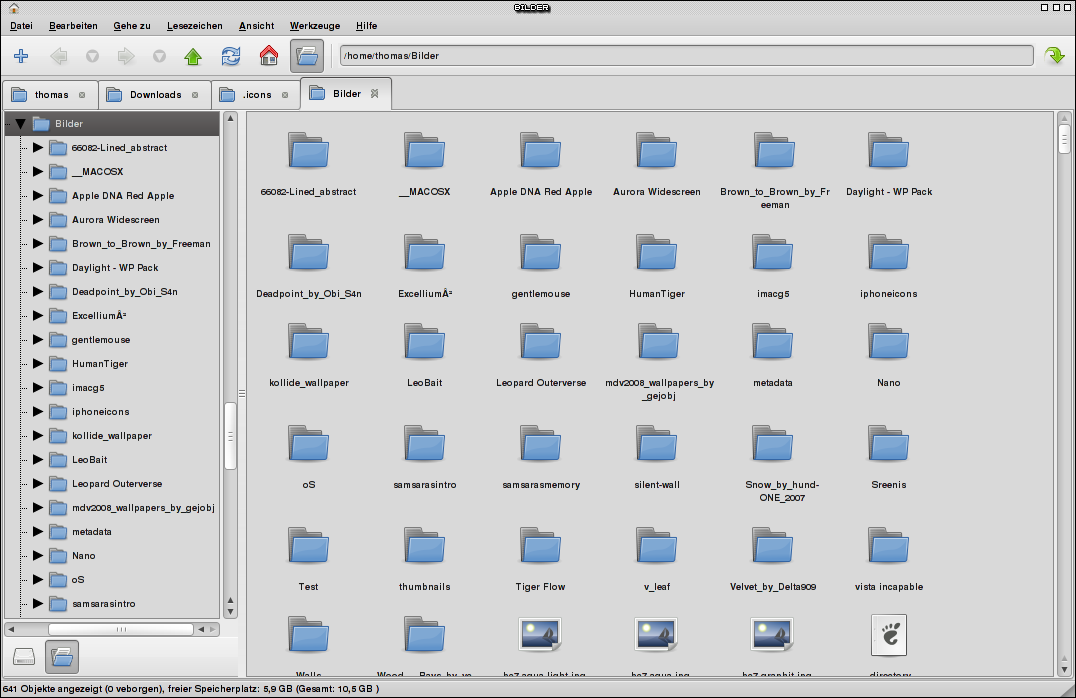Open the Datei menu
This screenshot has width=1076, height=698.
(x=21, y=25)
